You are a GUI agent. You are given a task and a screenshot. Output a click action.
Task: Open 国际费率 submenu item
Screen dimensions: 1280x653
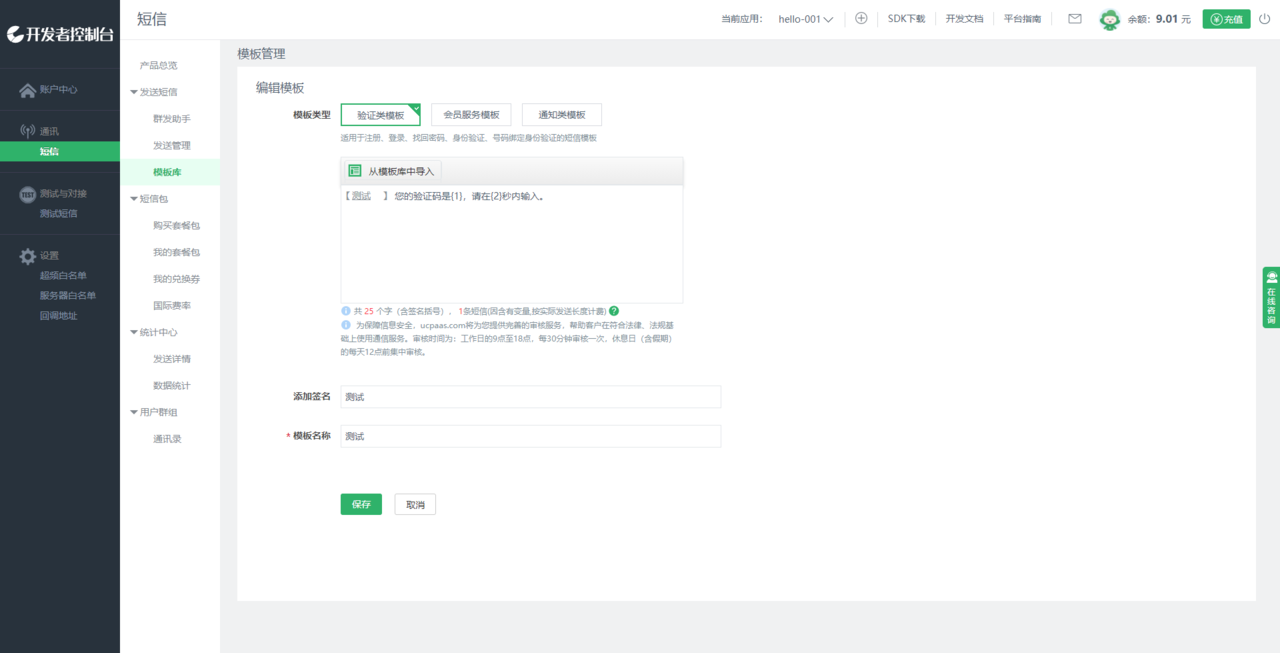tap(171, 306)
